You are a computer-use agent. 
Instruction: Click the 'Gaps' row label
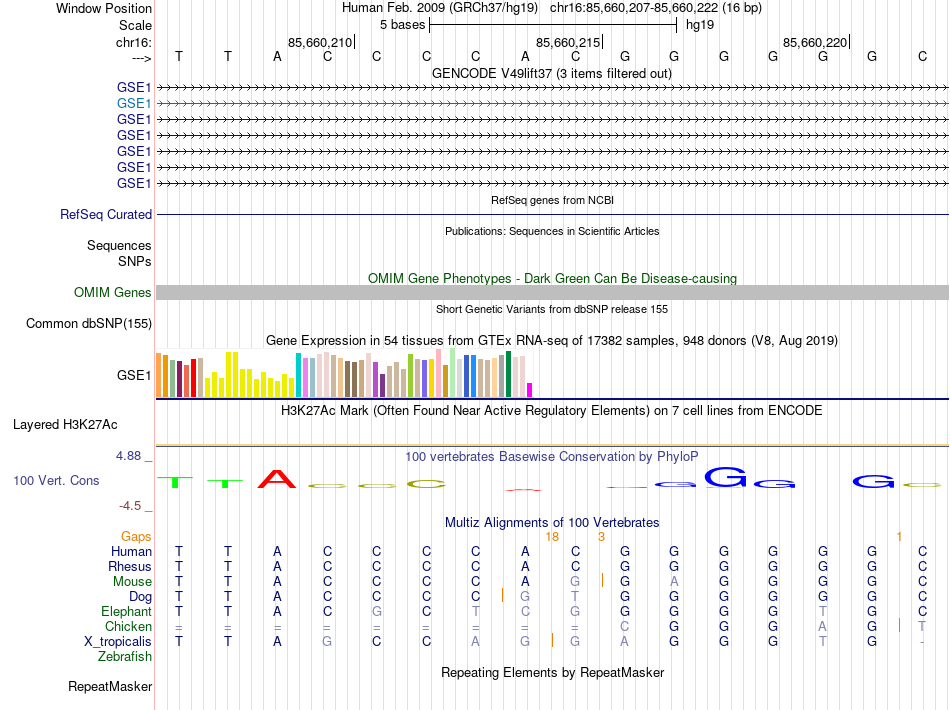136,536
